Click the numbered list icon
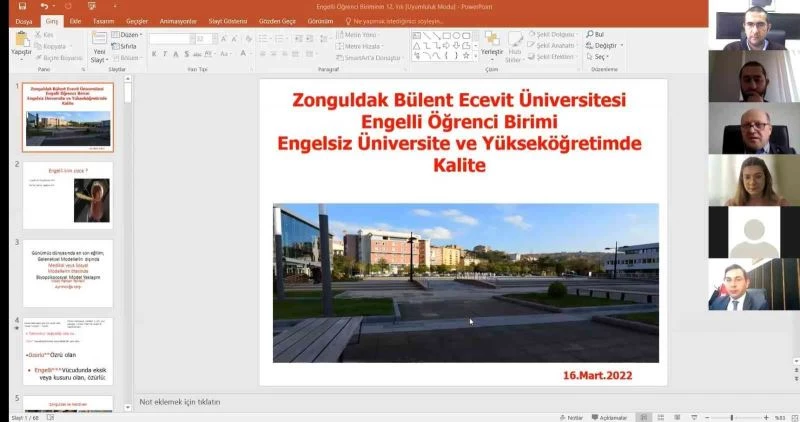This screenshot has width=800, height=422. [281, 39]
